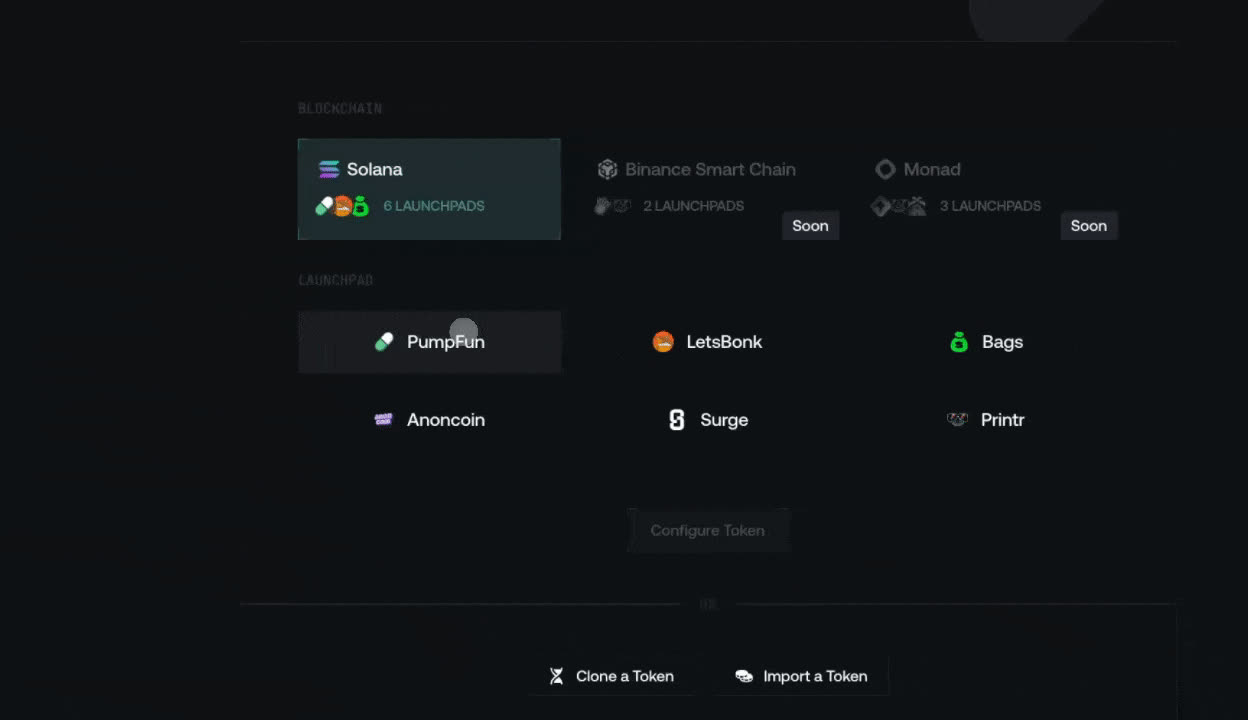Click the DNA icon beside Clone a Token

pos(557,676)
